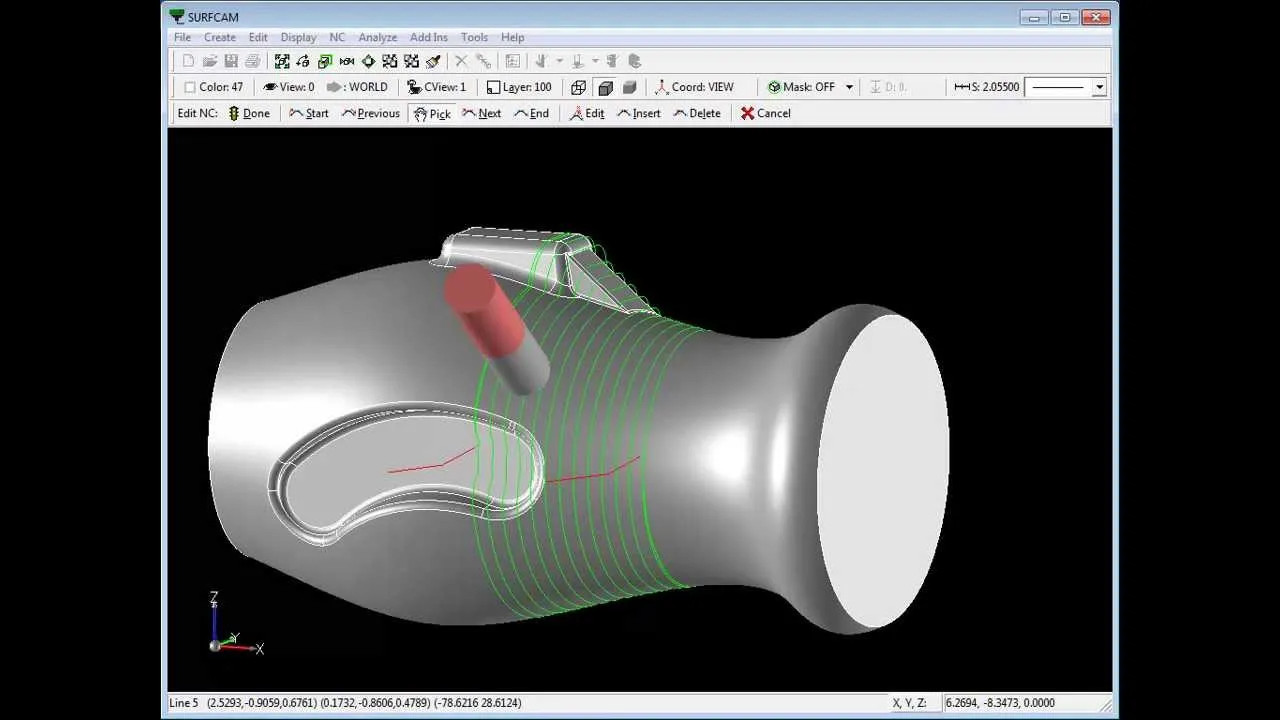
Task: Click the Done button in Edit NC
Action: point(249,114)
